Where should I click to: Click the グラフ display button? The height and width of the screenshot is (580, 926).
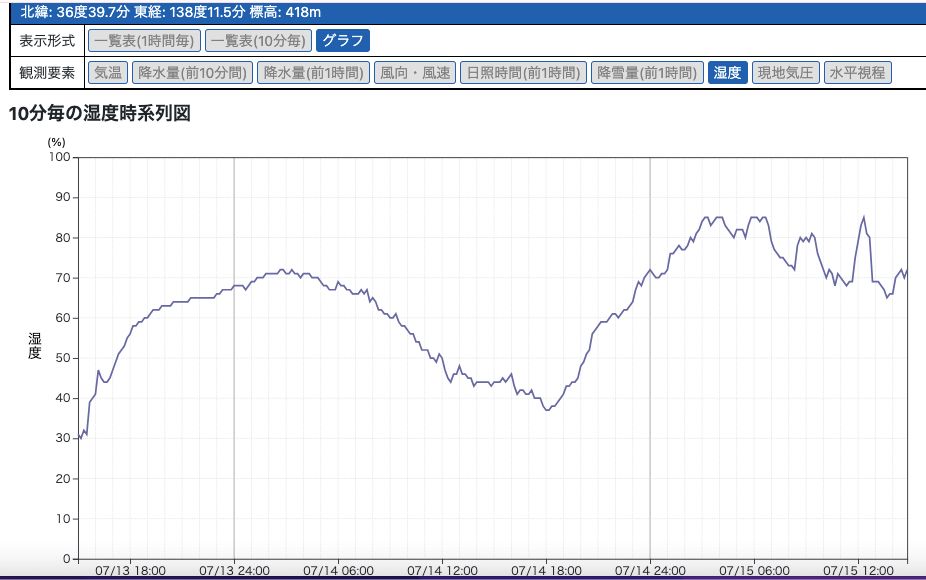343,41
